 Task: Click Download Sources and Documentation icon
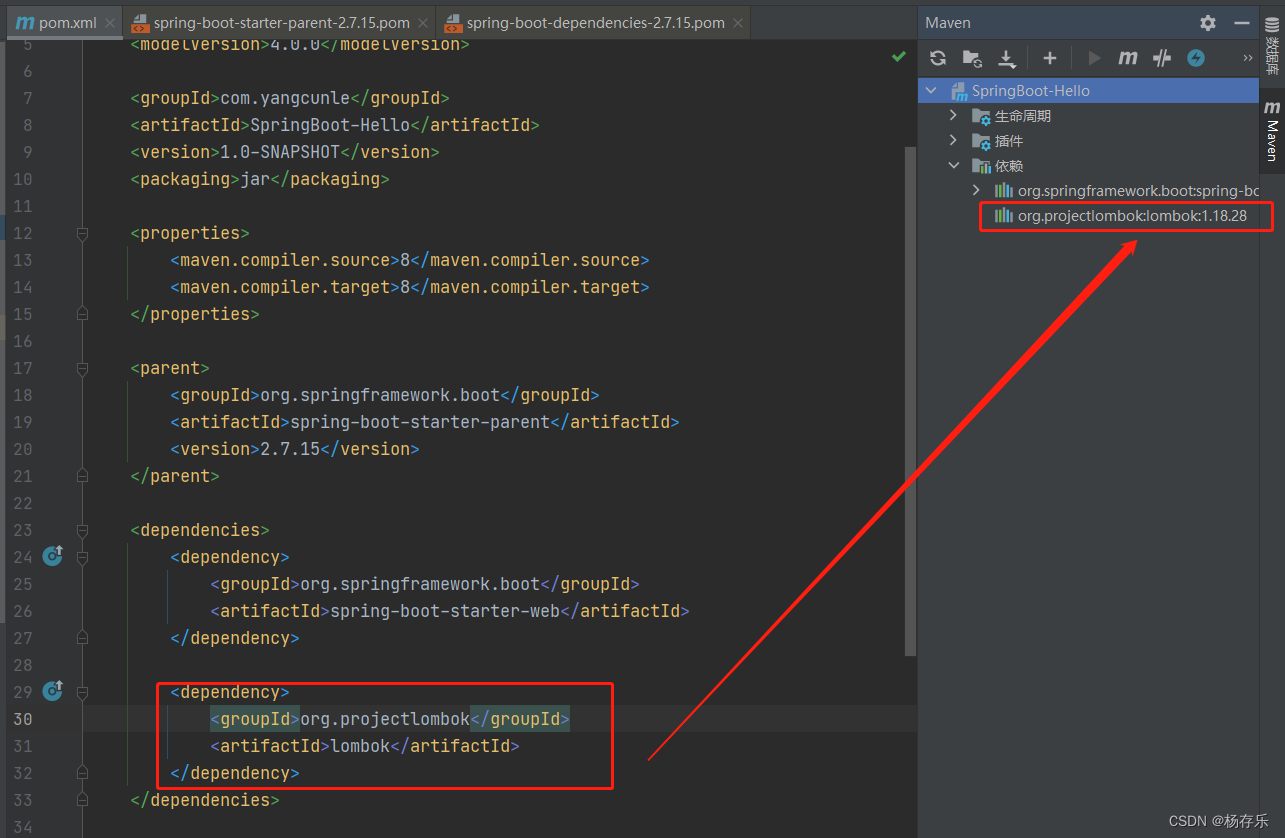click(1007, 58)
